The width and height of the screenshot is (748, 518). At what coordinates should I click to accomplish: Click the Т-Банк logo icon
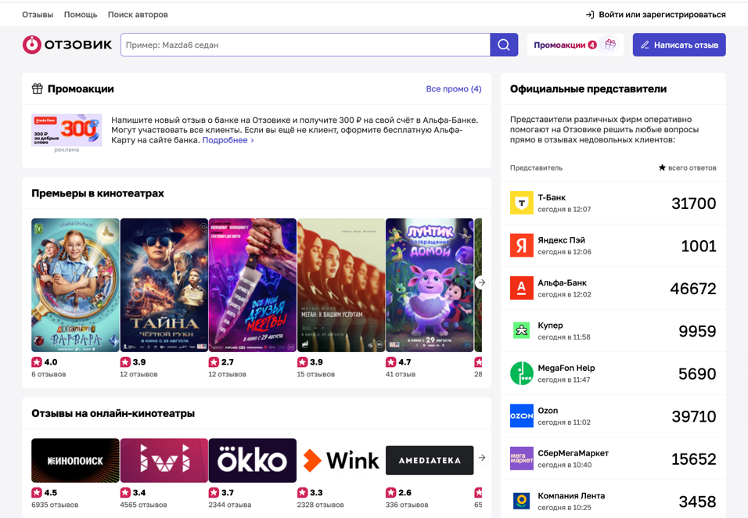pos(521,203)
